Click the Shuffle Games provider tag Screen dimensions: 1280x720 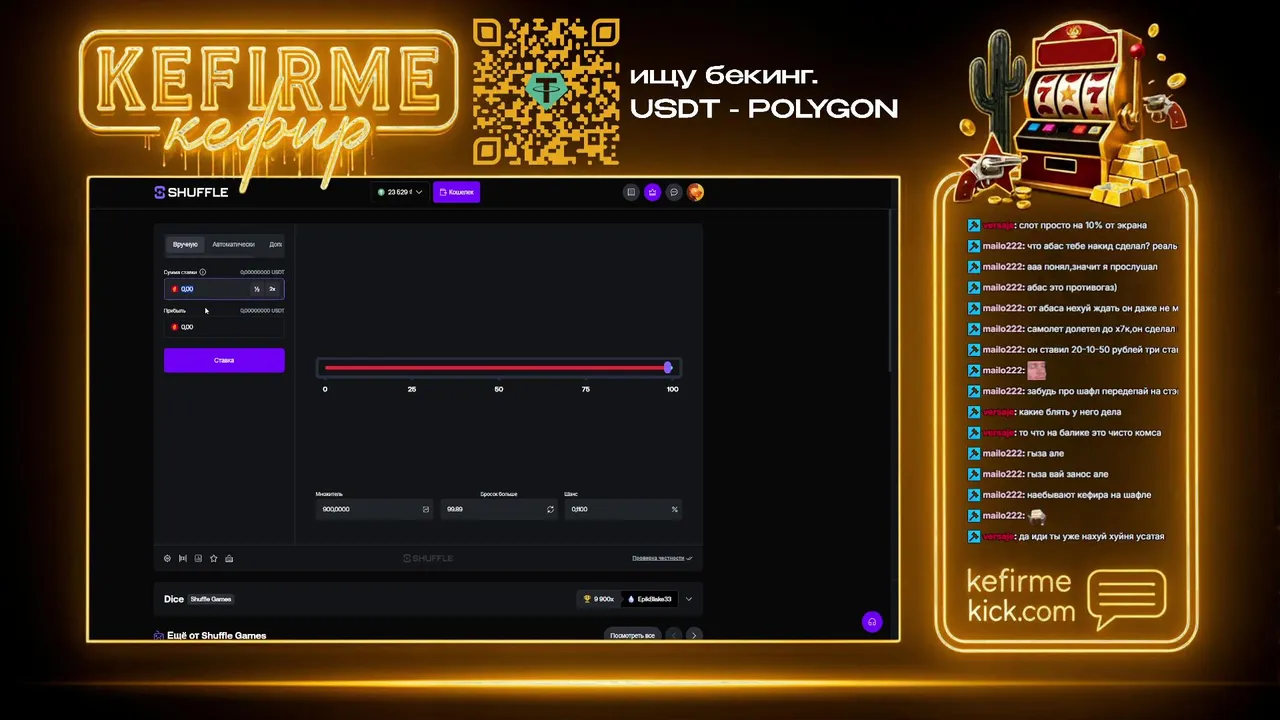[211, 599]
